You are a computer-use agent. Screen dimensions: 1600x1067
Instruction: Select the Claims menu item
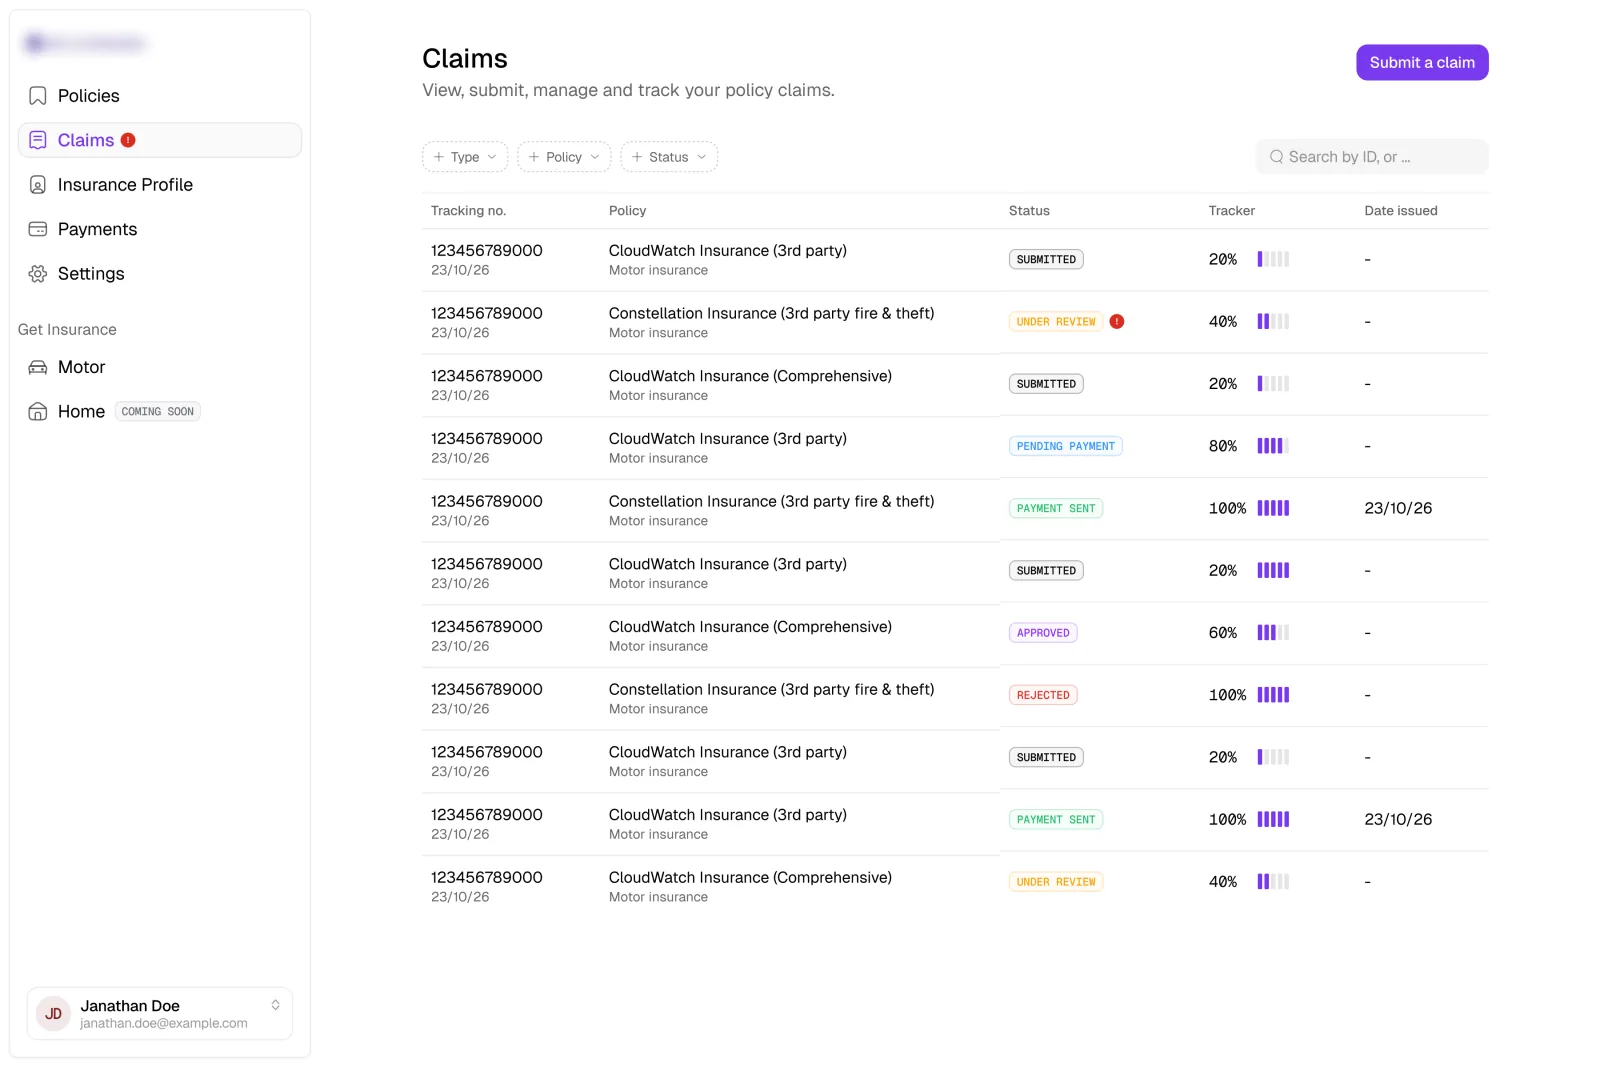[x=160, y=140]
